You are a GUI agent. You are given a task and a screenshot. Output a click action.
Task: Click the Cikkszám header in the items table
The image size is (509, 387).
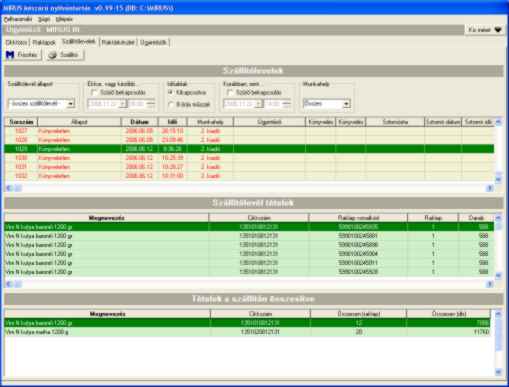click(x=259, y=218)
